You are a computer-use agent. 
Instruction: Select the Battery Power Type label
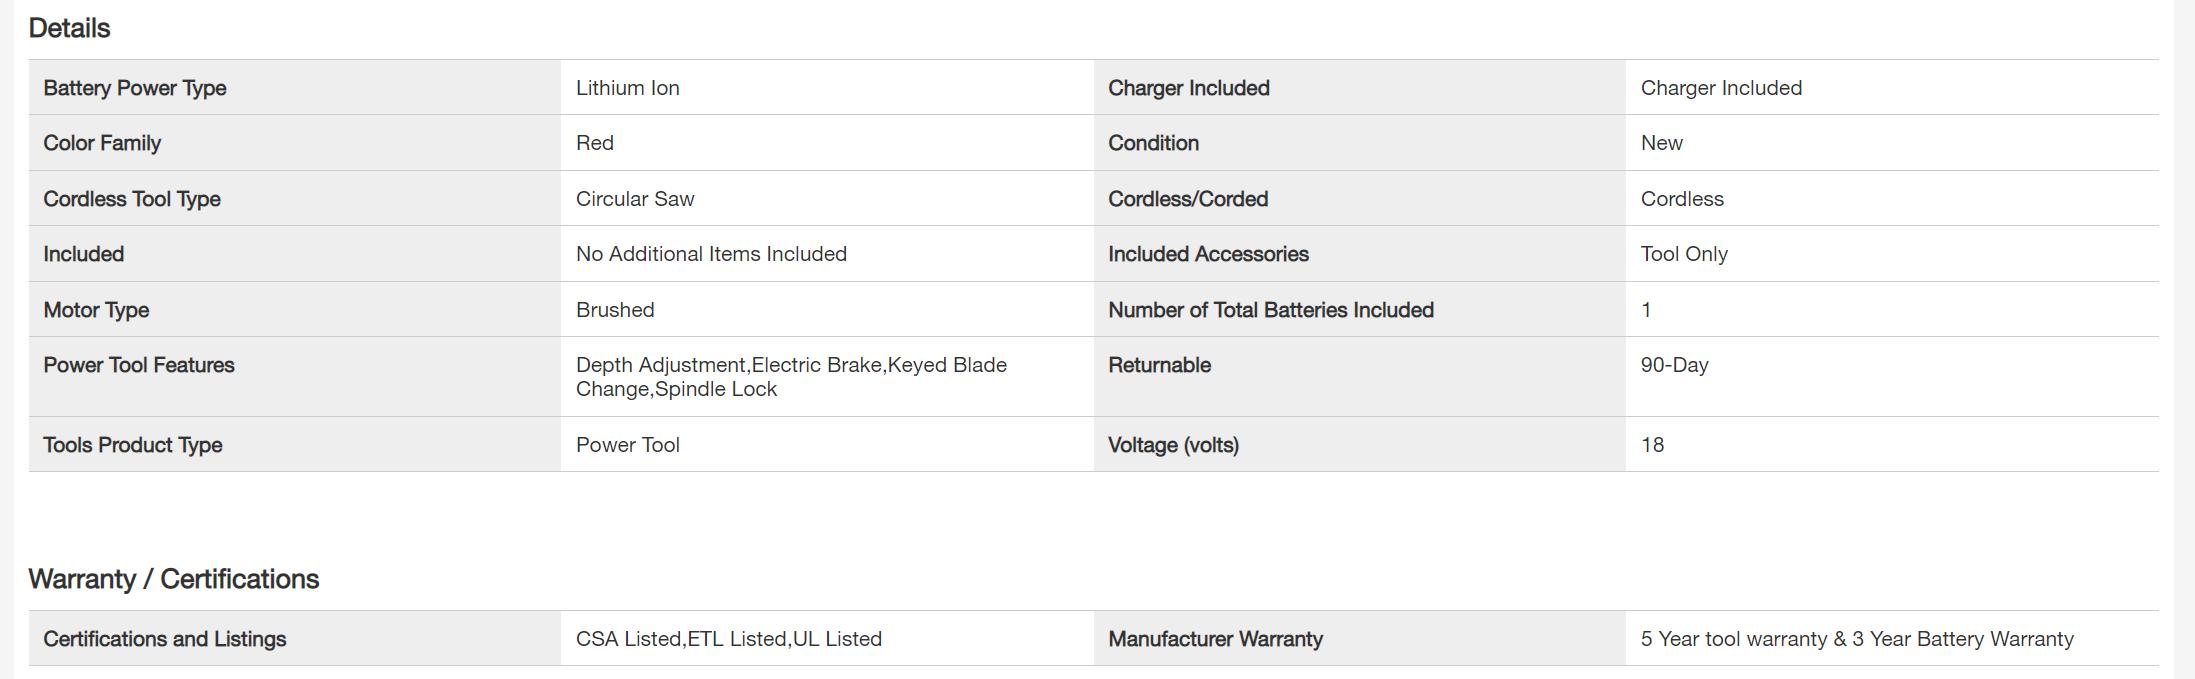(x=135, y=88)
